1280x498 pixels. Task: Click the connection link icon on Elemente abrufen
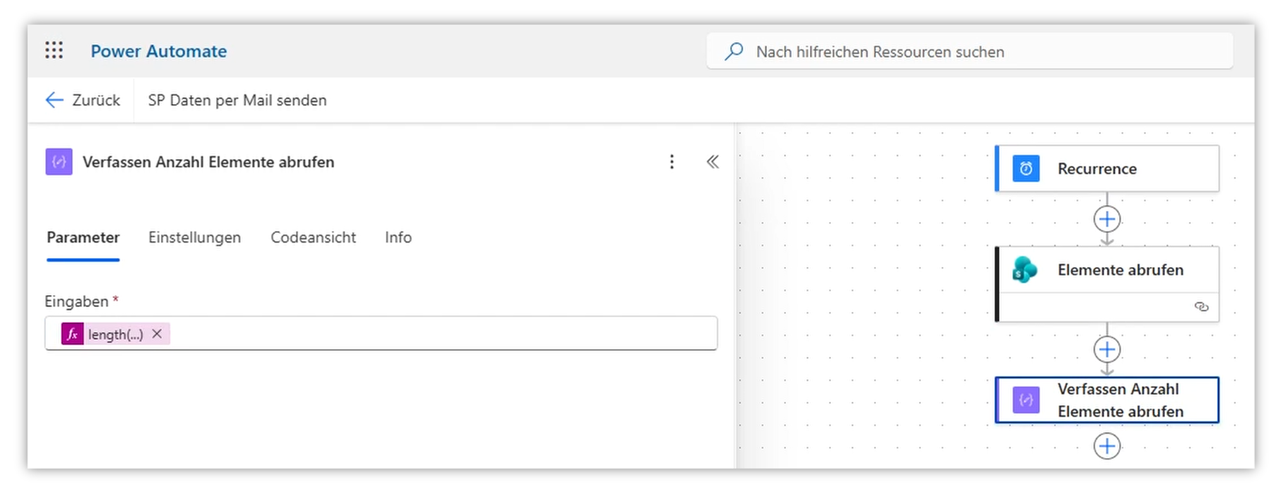coord(1201,307)
